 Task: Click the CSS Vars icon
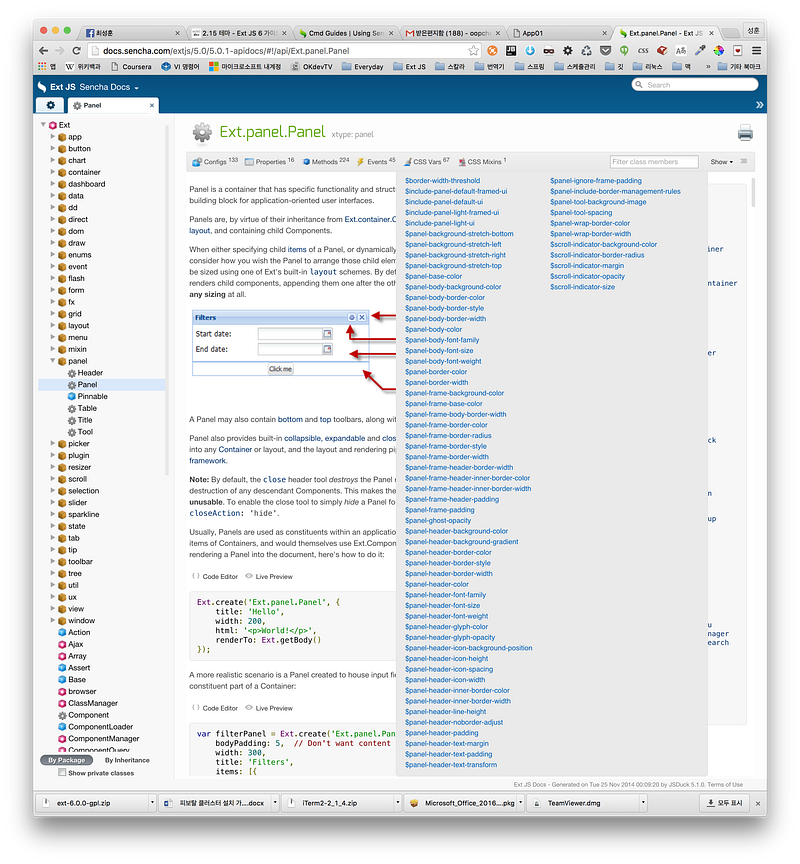408,162
